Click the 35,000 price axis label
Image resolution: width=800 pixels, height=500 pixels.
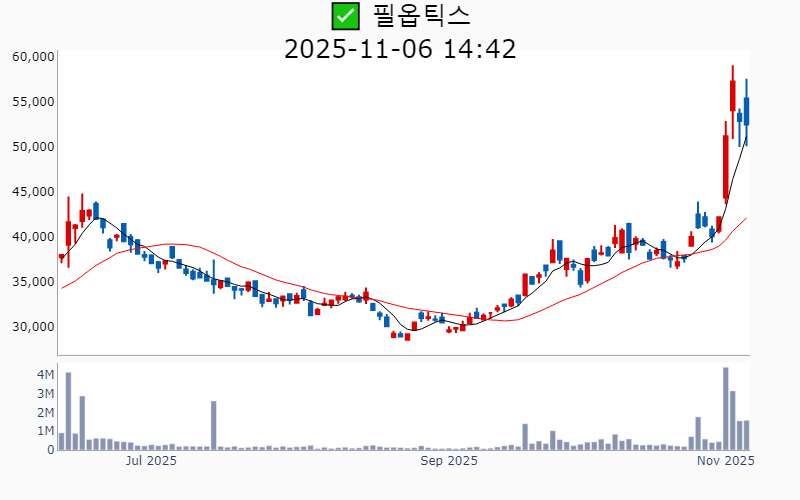tap(32, 282)
